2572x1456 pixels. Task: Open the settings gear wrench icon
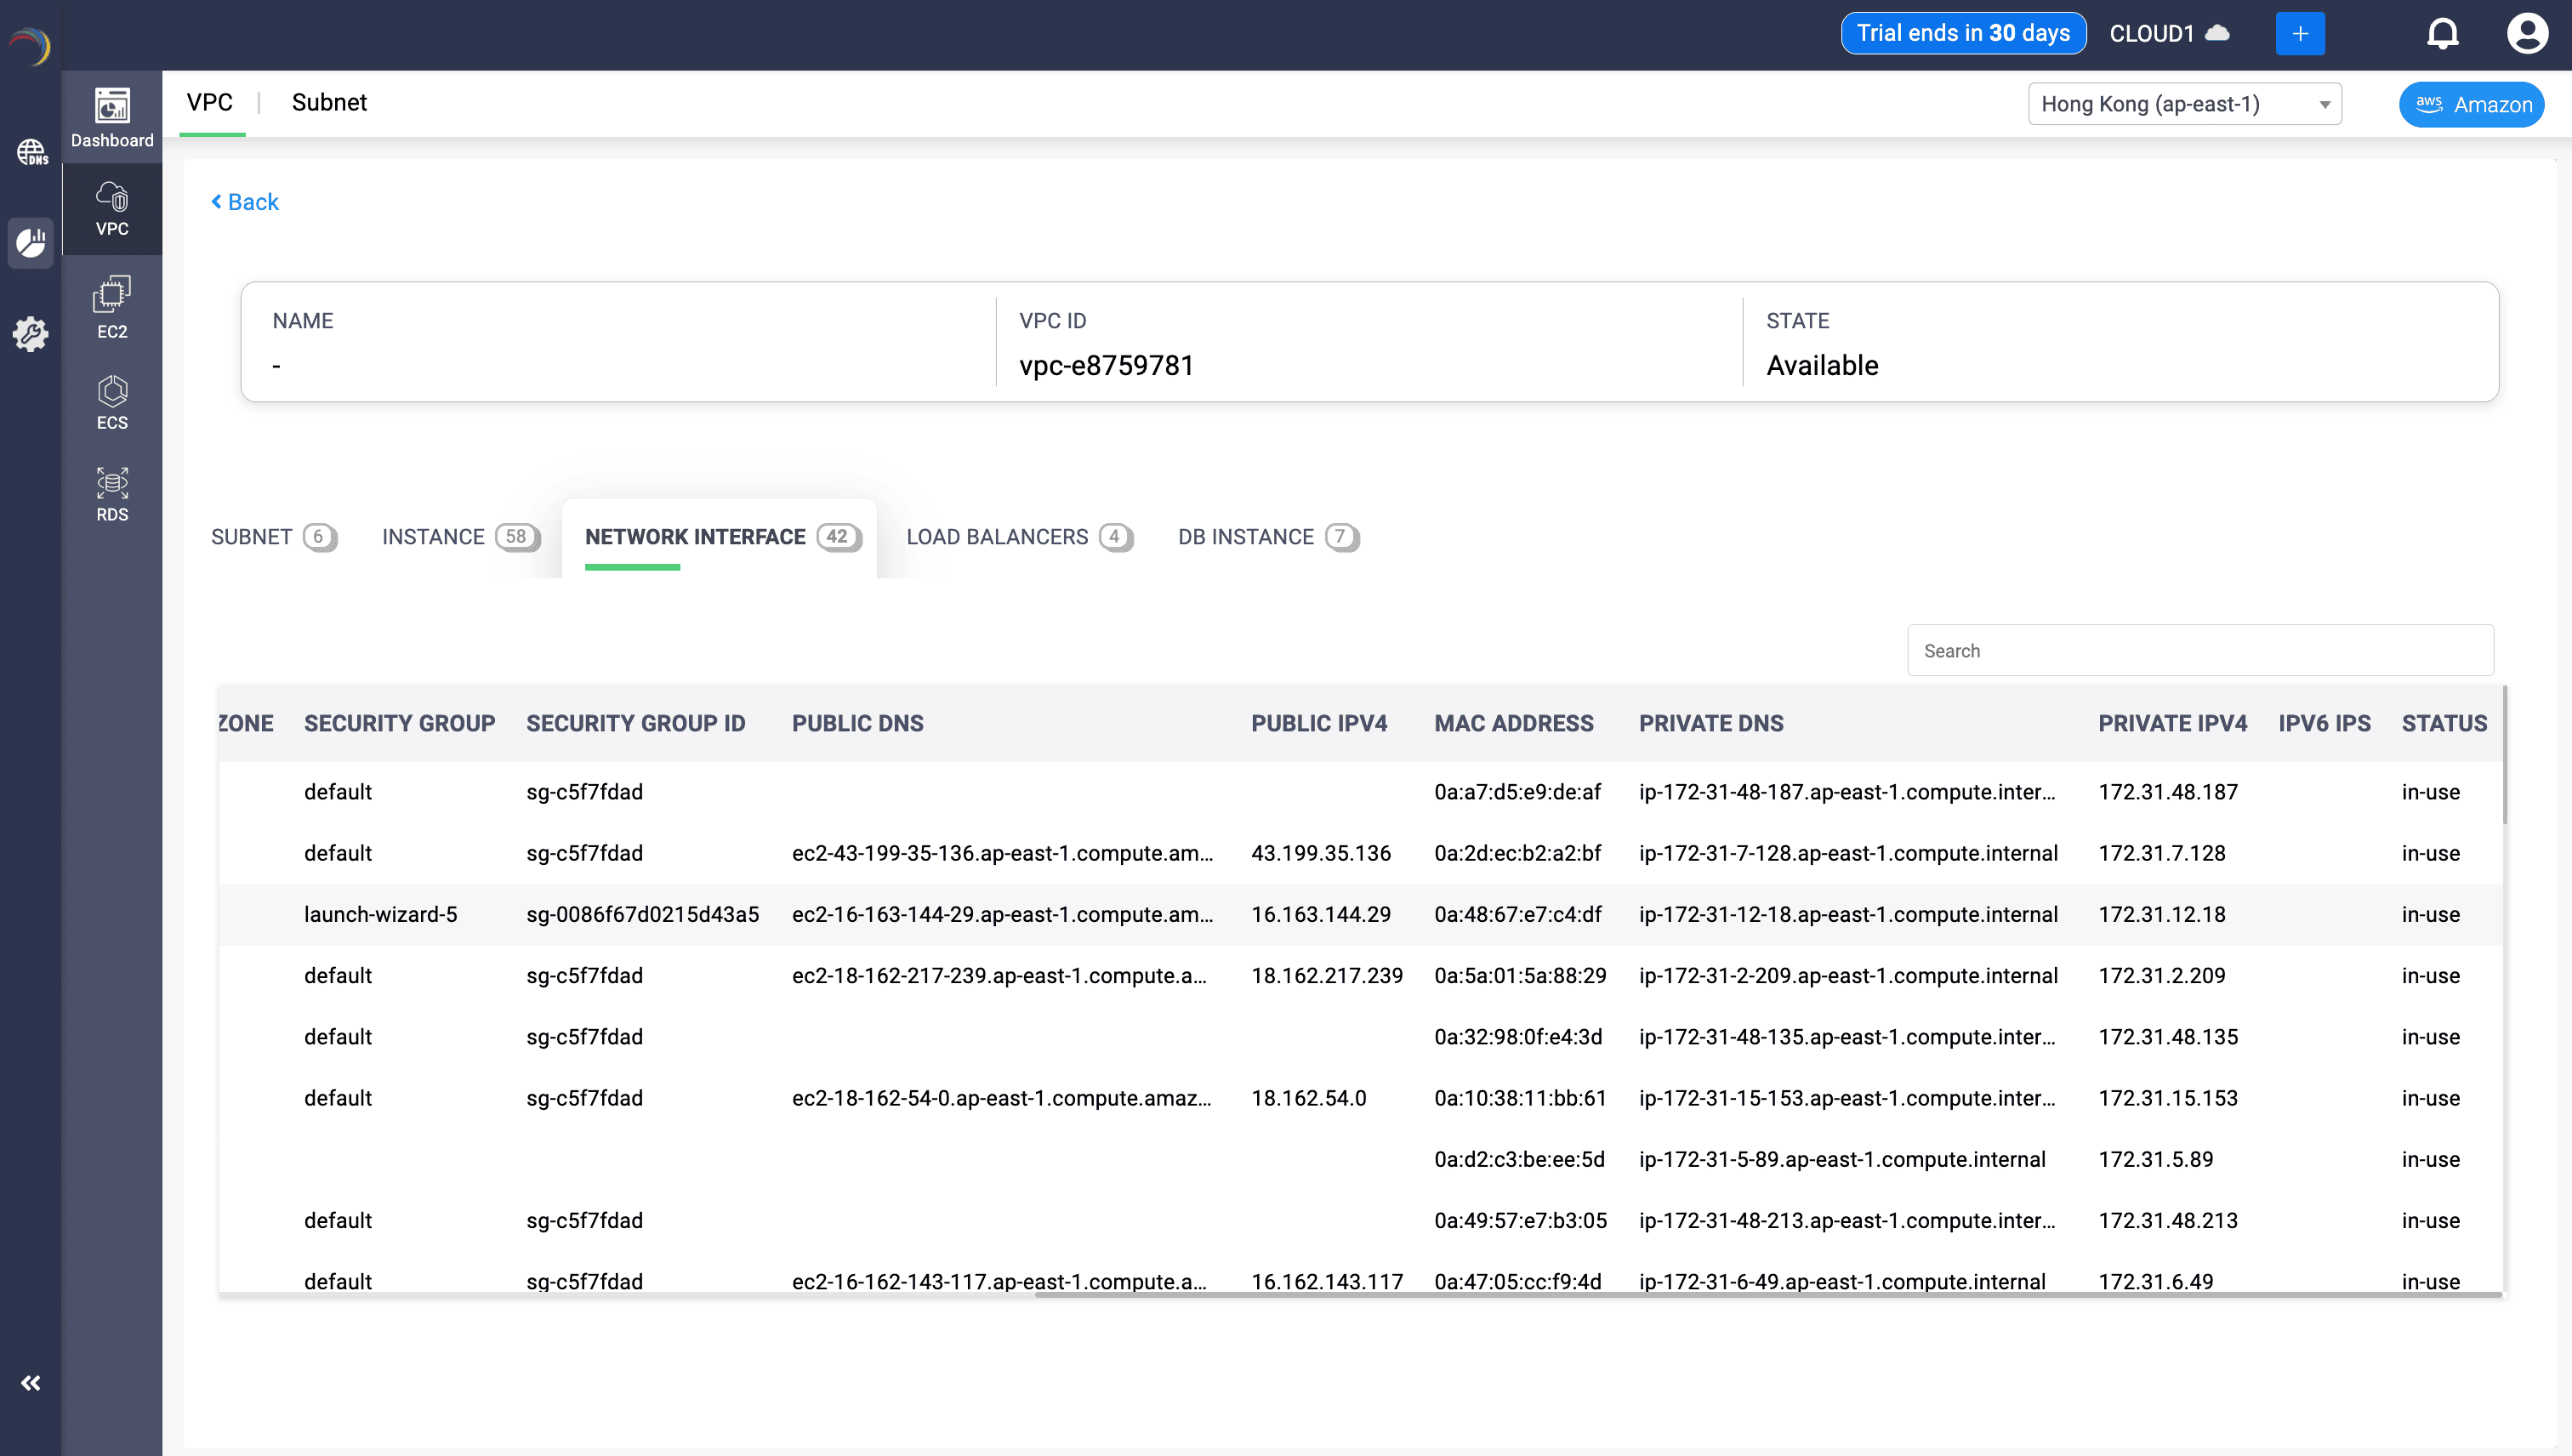(x=31, y=333)
